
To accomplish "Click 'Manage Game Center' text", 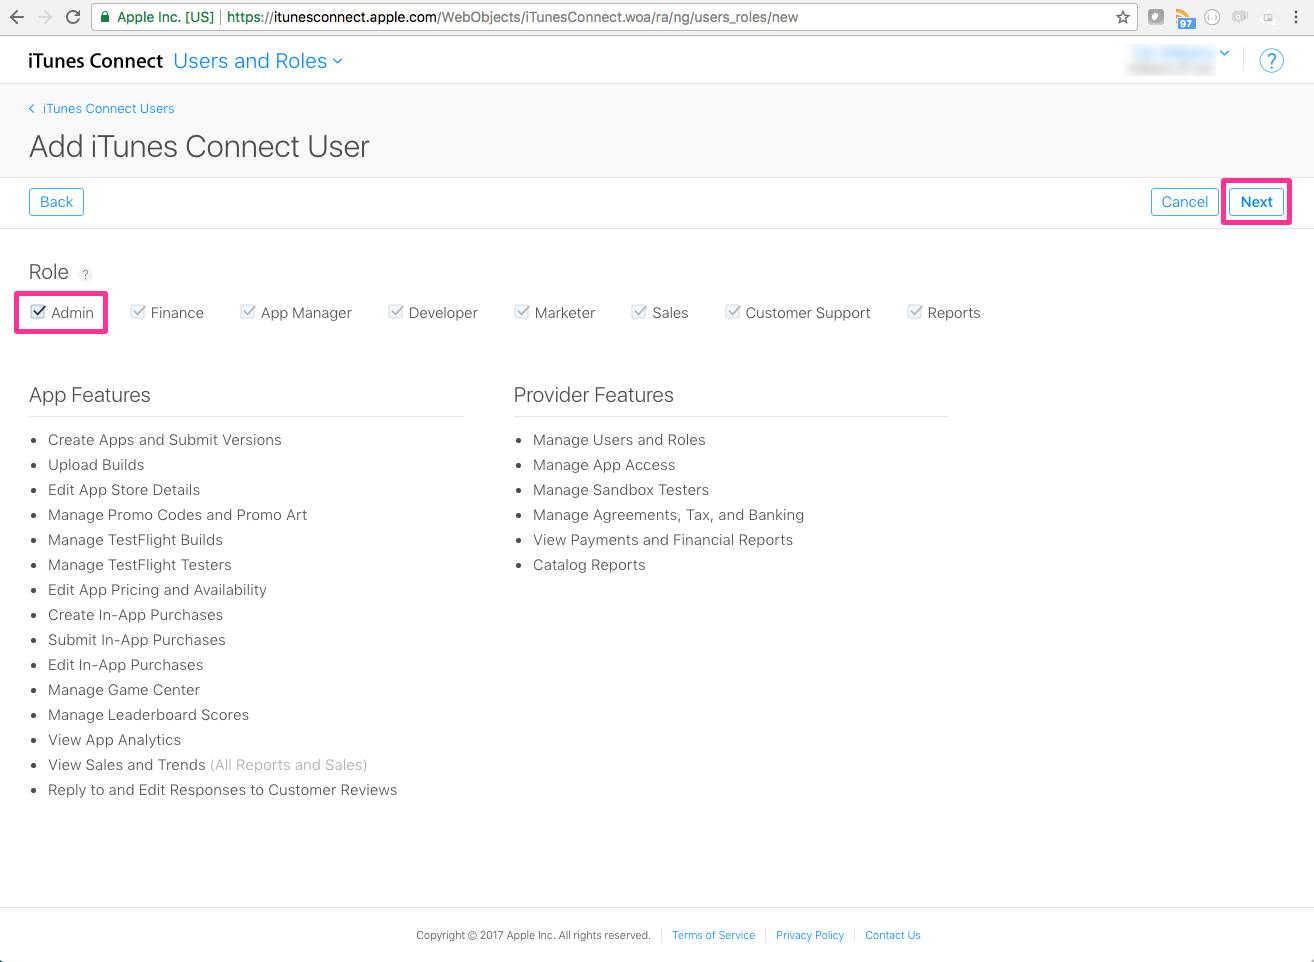I will click(124, 690).
